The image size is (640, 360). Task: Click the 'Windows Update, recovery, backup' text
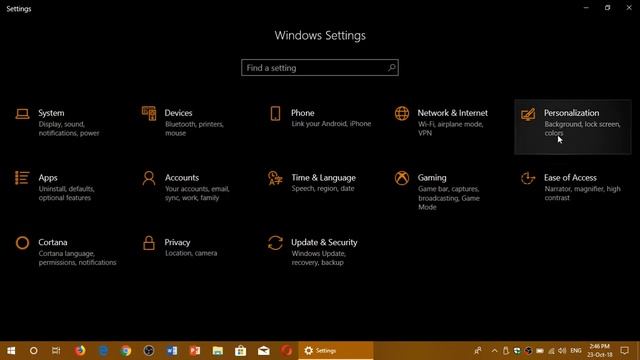coord(319,258)
